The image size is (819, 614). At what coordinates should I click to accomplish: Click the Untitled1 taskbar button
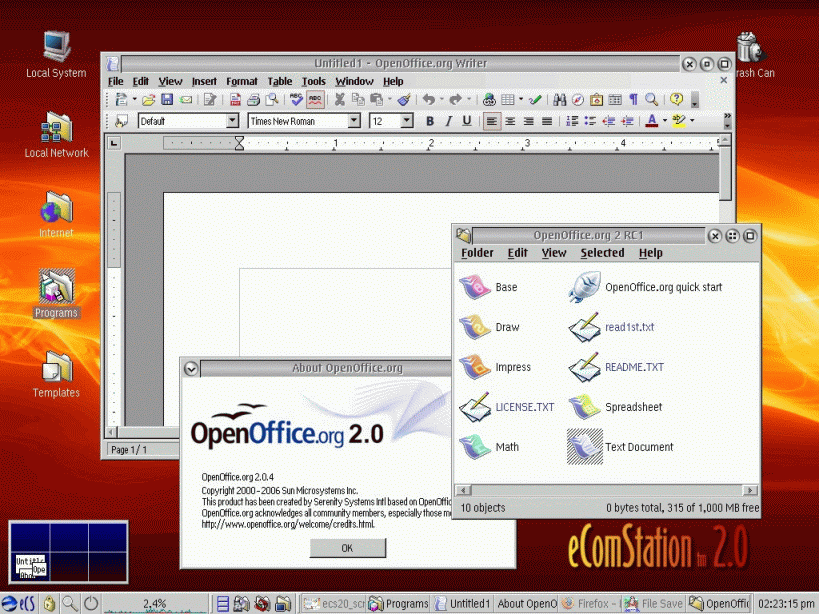pos(462,604)
